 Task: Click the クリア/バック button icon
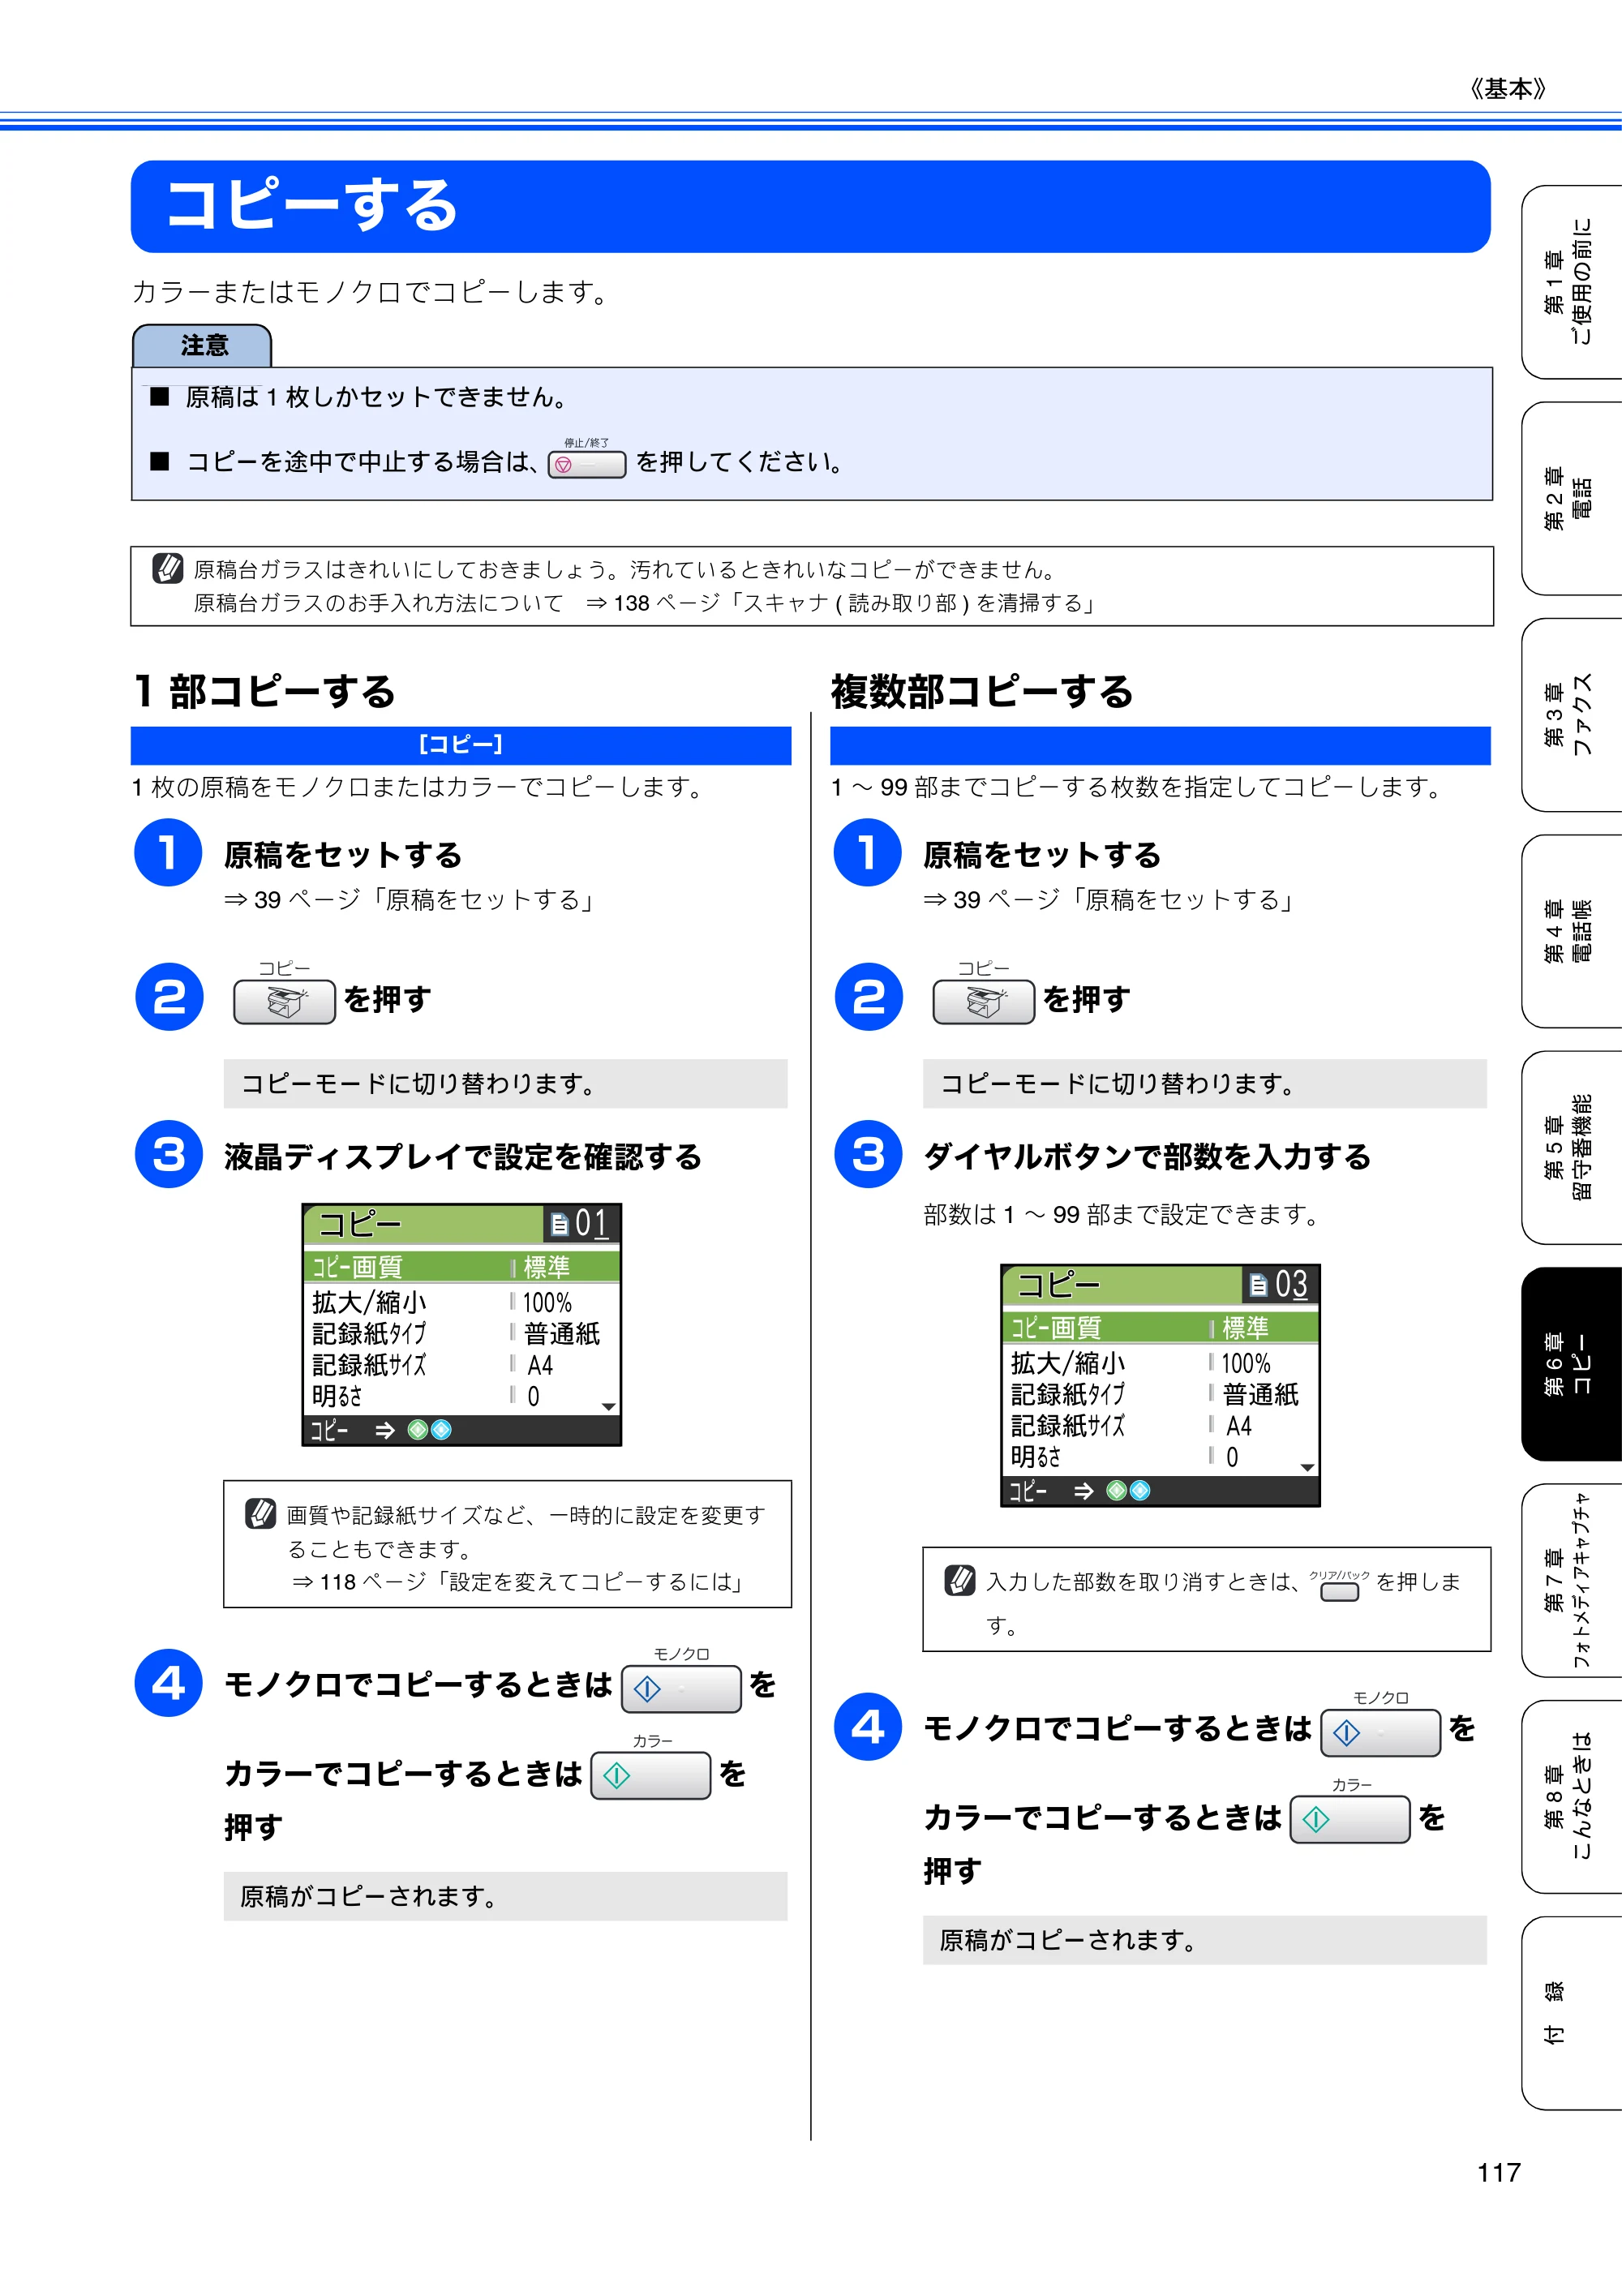(1340, 1592)
